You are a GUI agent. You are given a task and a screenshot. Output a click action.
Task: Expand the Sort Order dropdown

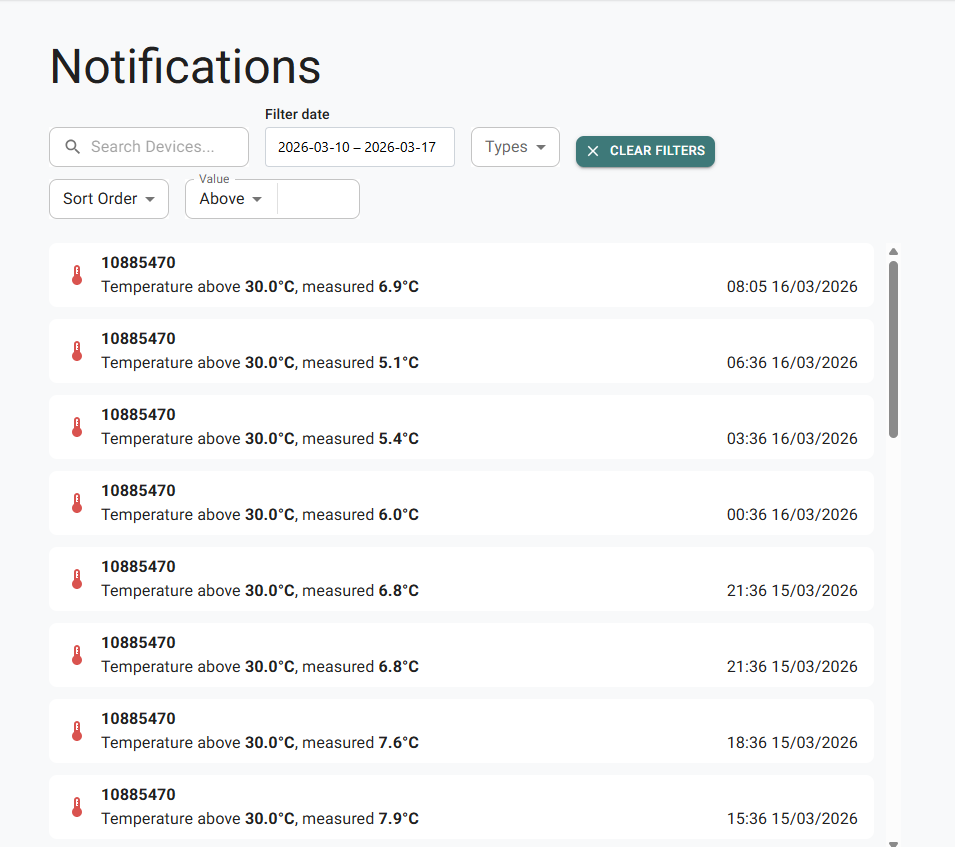109,199
